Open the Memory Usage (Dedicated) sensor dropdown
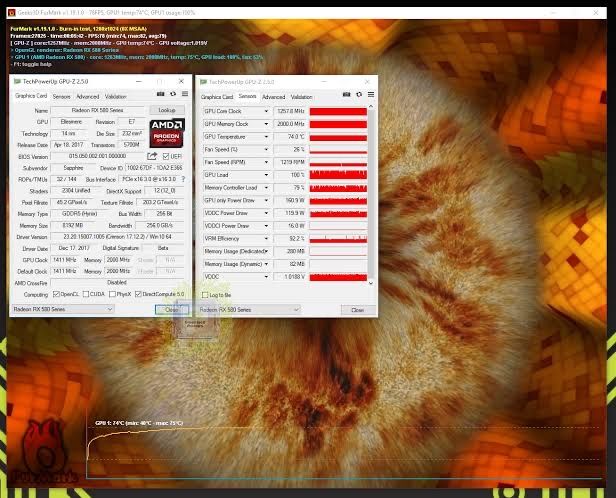616x498 pixels. [266, 251]
